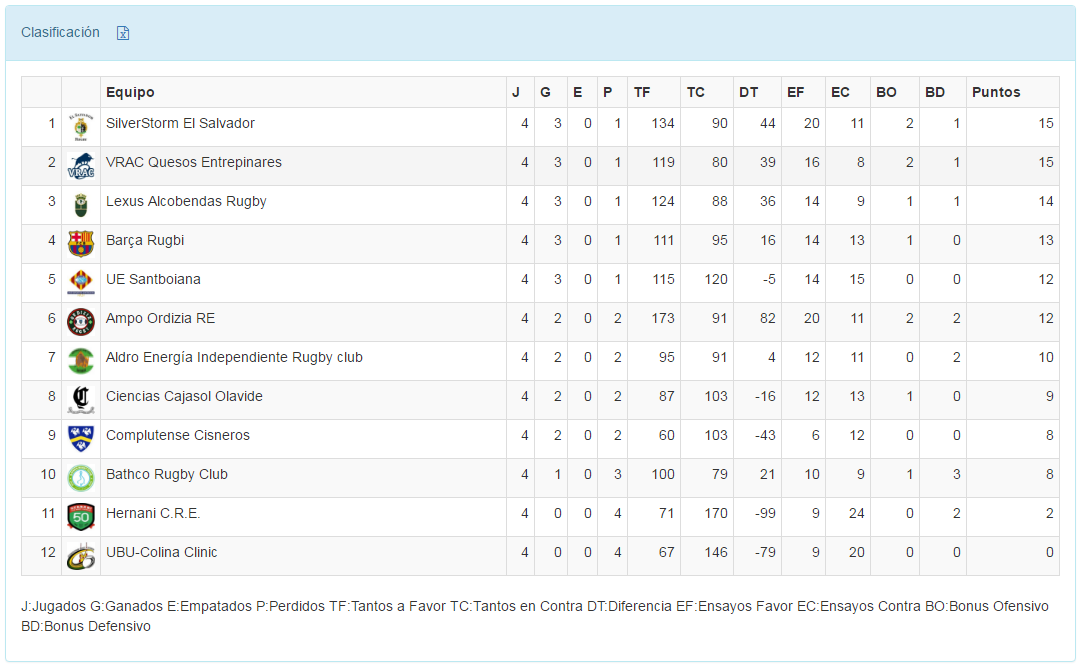Click the Bathco Rugby Club green logo
Screen dimensions: 1080x668
(x=80, y=478)
